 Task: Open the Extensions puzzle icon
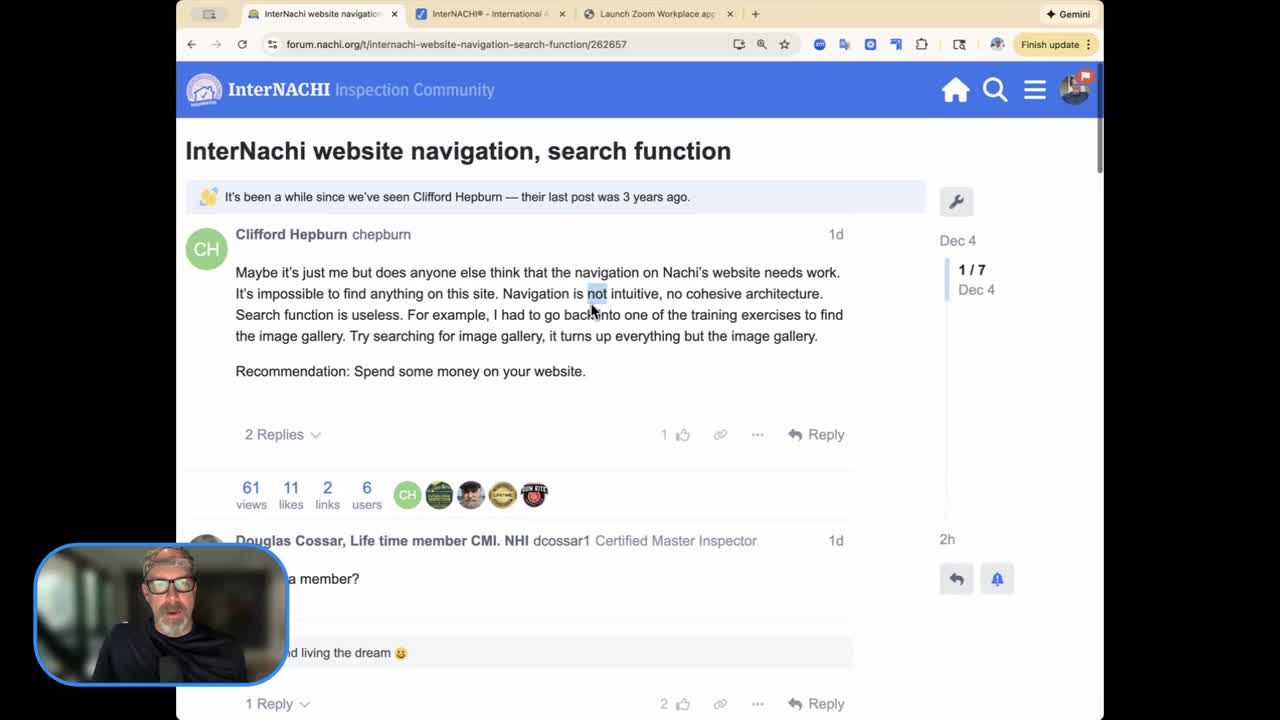tap(921, 44)
